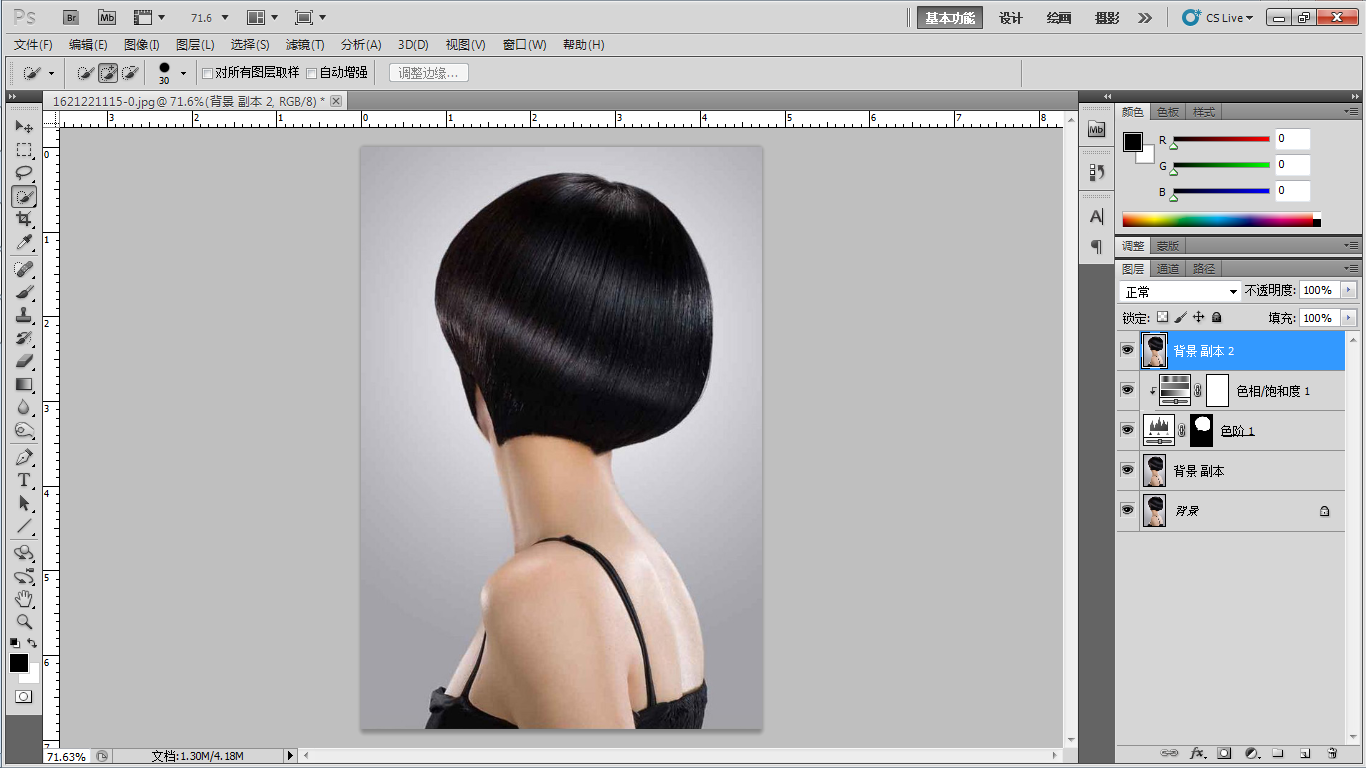Switch to the 设计 workspace
Screen dimensions: 1366x768
click(1011, 18)
